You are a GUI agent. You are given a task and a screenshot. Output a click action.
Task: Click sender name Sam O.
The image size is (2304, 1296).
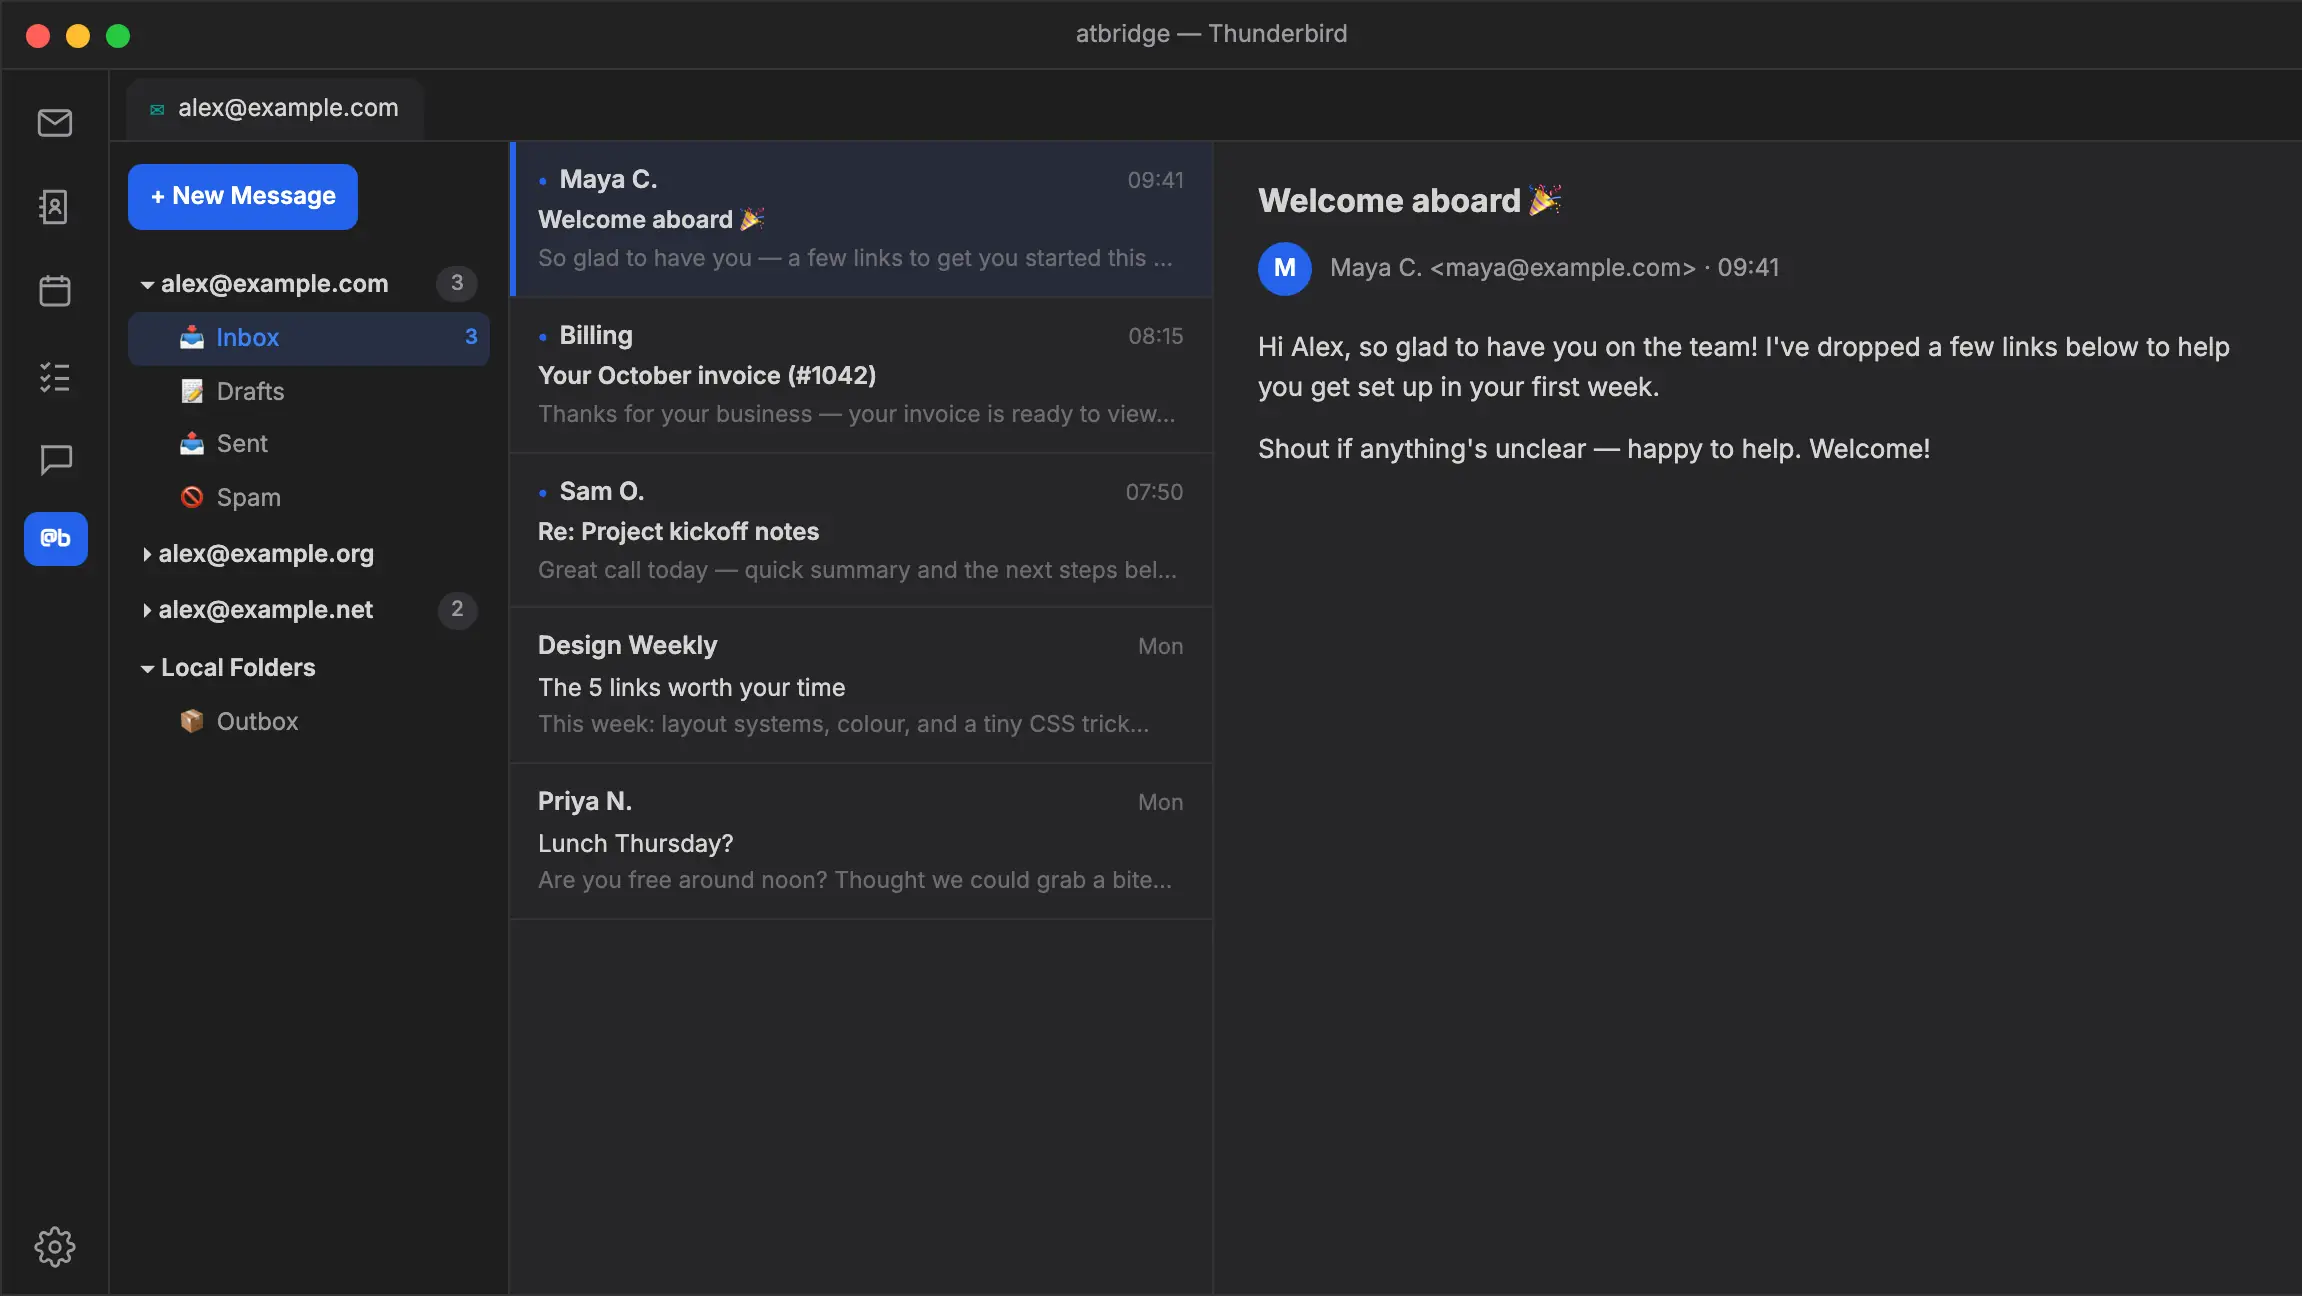point(602,492)
